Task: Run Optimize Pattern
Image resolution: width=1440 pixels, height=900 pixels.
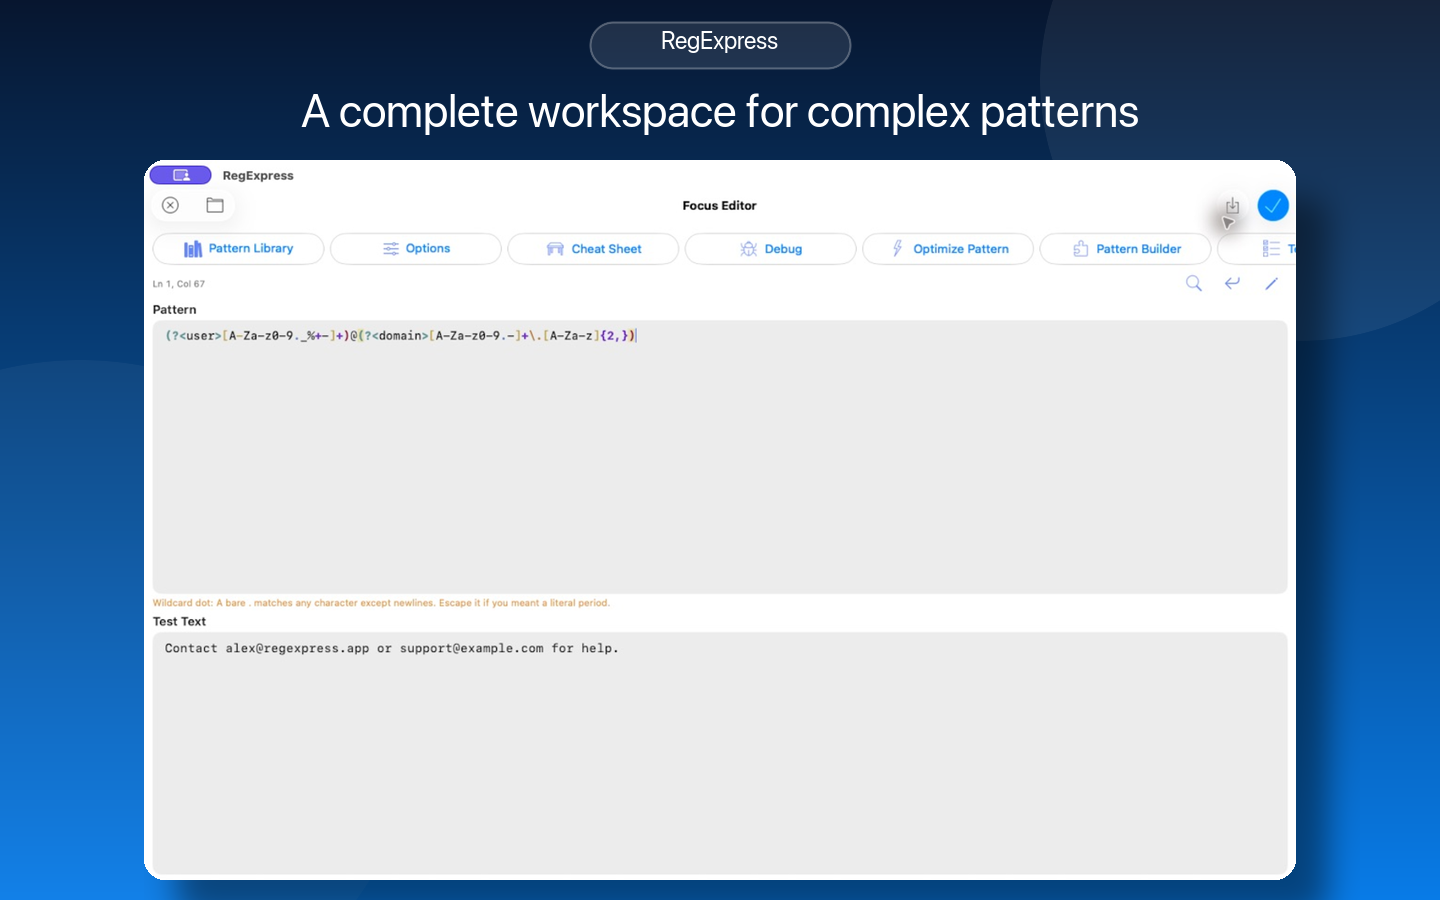Action: [948, 249]
